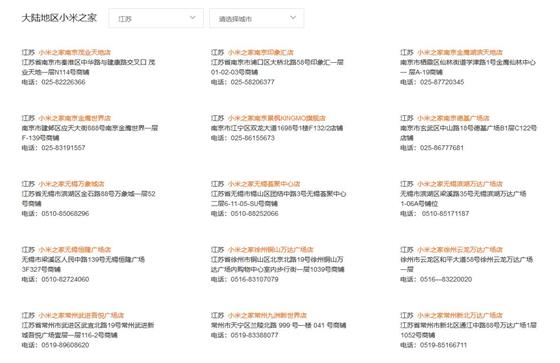Click the province dropdown chevron arrow
Image resolution: width=560 pixels, height=363 pixels.
192,18
